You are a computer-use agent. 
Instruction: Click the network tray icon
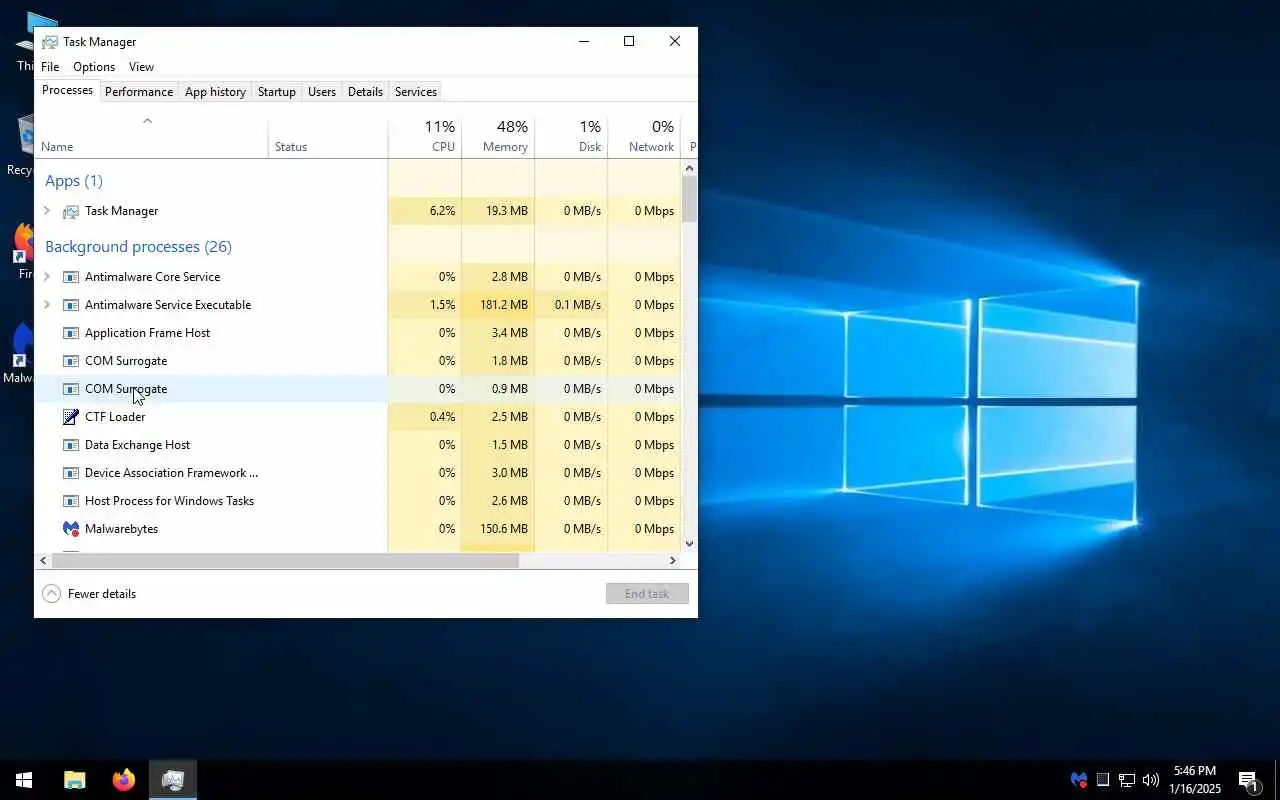pyautogui.click(x=1127, y=780)
